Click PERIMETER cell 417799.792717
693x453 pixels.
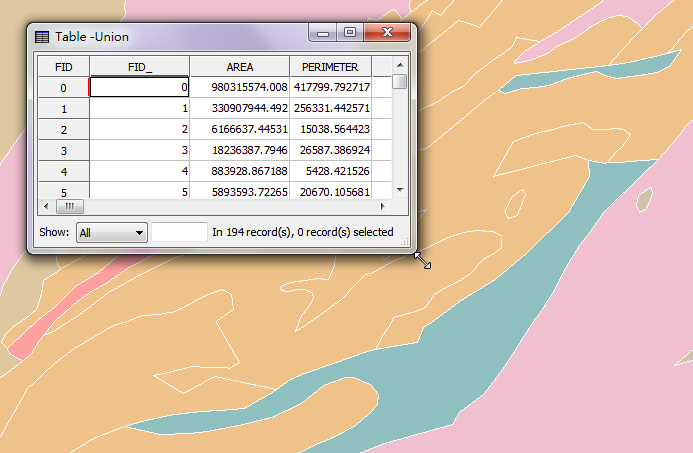331,87
